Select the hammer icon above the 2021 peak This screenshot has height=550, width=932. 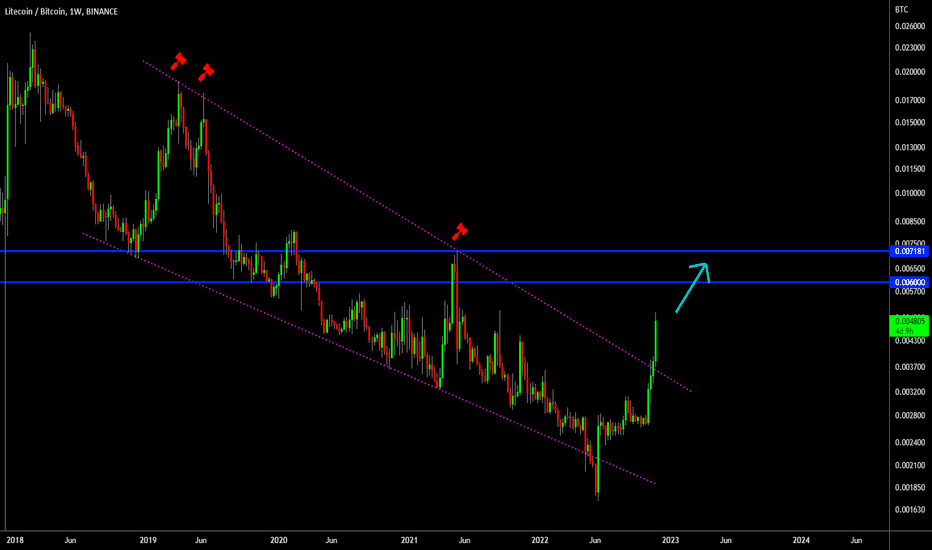click(459, 231)
